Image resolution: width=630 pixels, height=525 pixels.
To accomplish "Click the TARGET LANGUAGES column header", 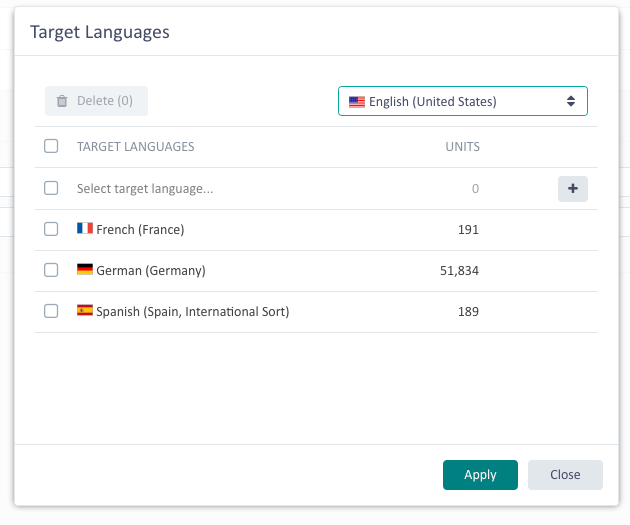I will [135, 147].
